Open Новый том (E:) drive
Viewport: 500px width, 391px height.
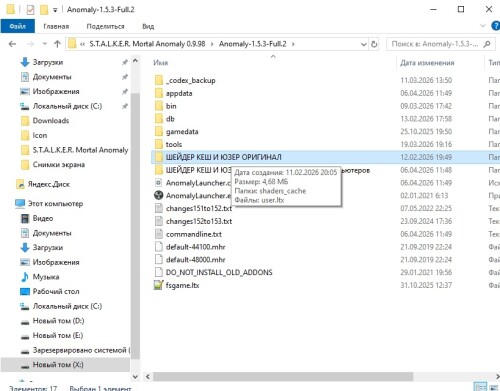(x=58, y=335)
